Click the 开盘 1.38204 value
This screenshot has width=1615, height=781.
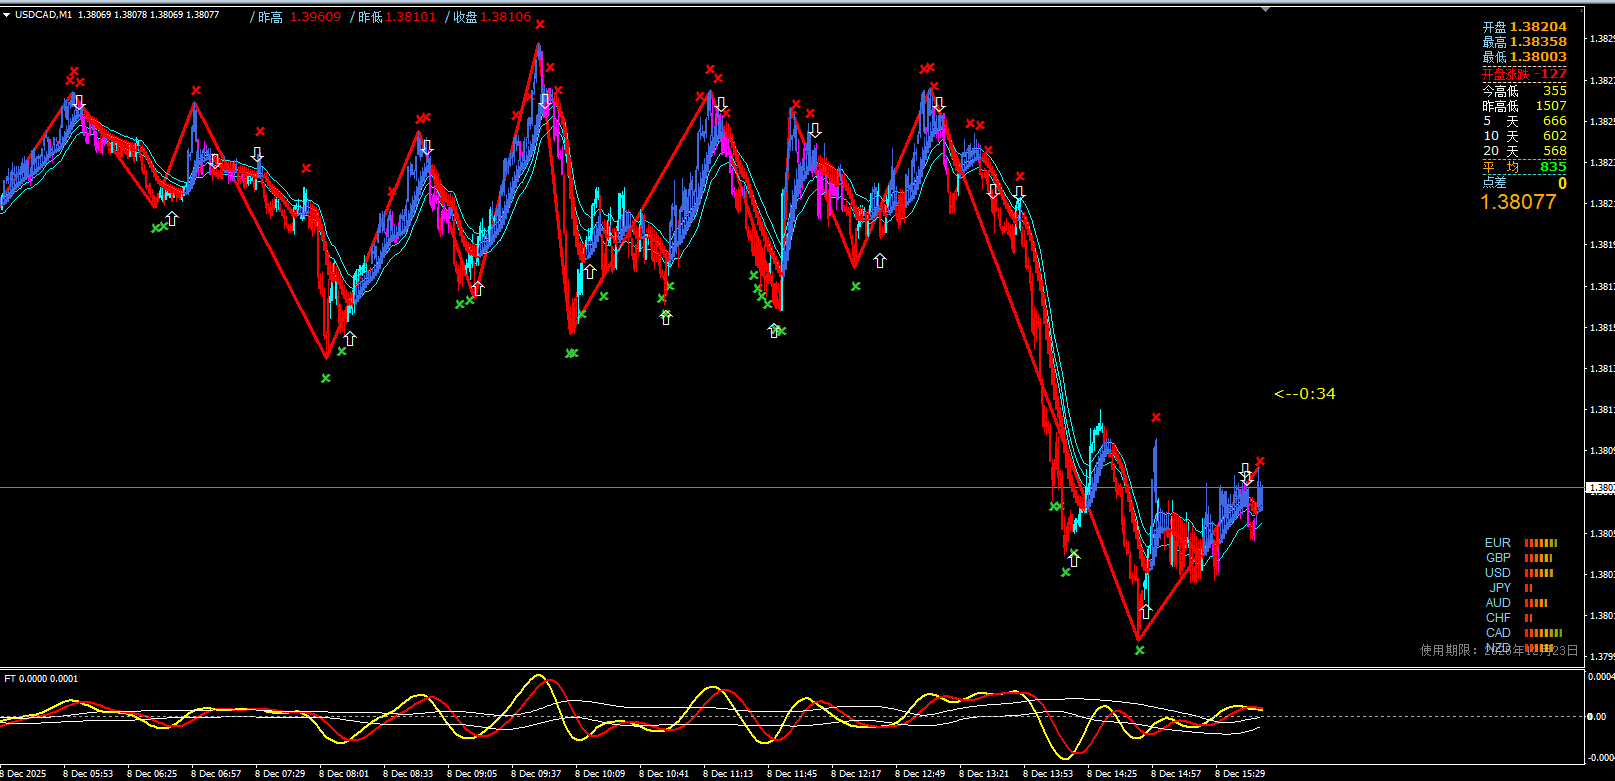(1524, 27)
